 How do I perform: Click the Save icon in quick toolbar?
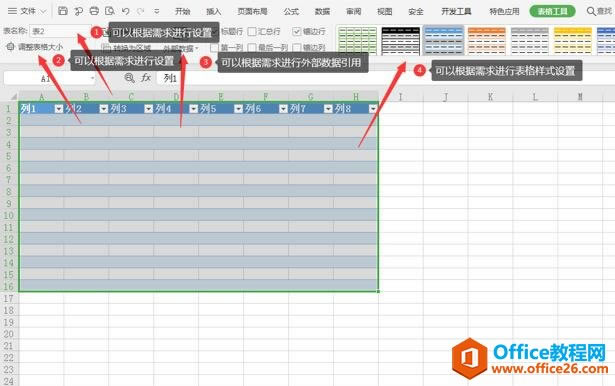pyautogui.click(x=62, y=11)
